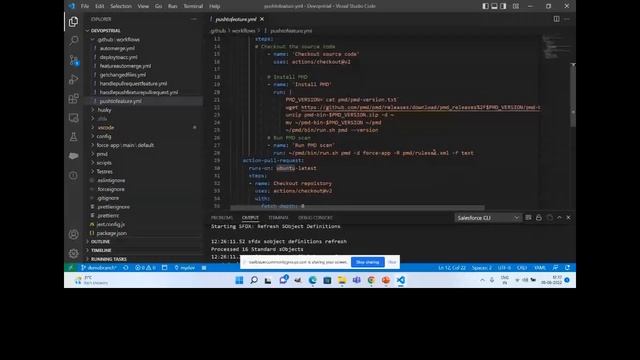The image size is (640, 360).
Task: Open the Extensions view
Action: 73,98
